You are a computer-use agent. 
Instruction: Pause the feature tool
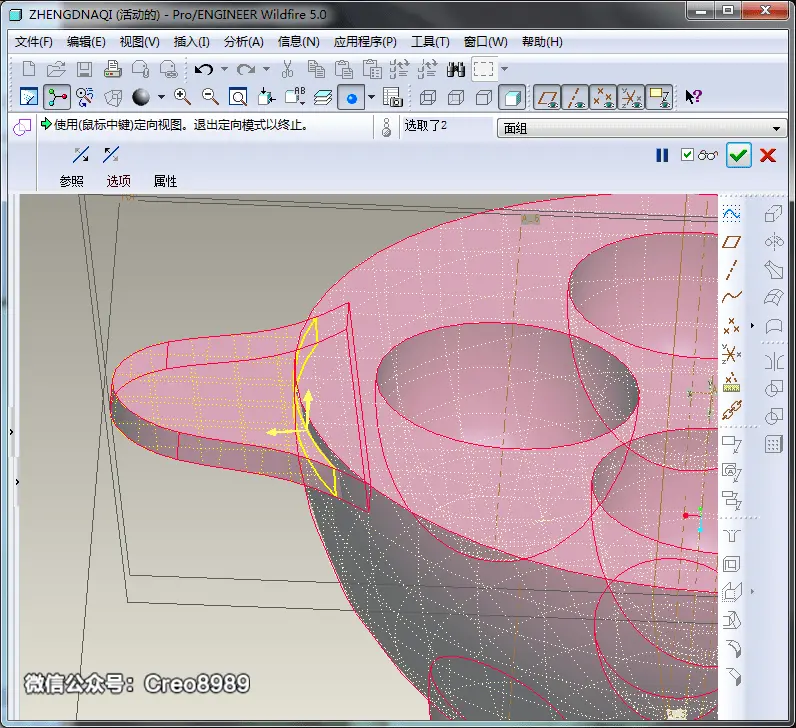click(x=662, y=155)
